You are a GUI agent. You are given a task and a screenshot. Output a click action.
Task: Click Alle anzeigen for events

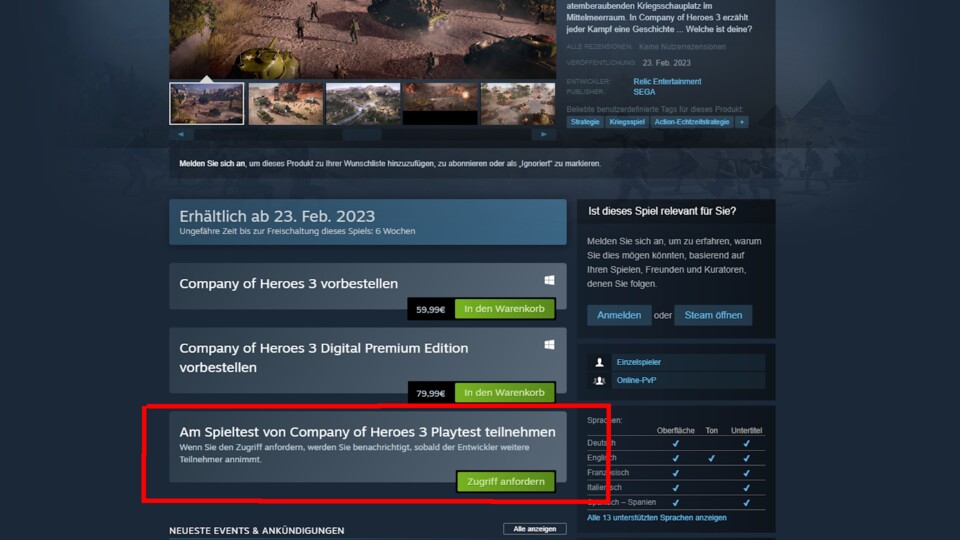[534, 529]
